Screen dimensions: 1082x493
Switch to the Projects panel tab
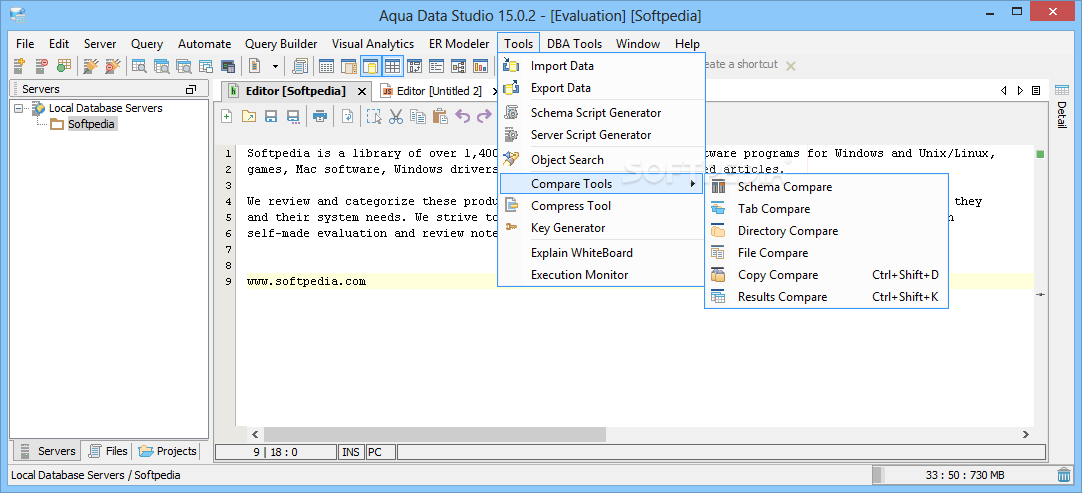[167, 451]
